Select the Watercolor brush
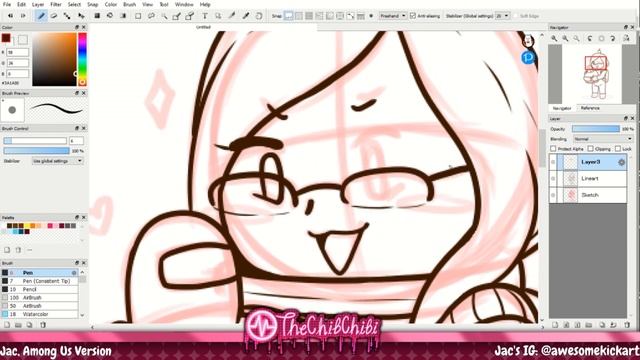This screenshot has width=640, height=360. pos(40,314)
